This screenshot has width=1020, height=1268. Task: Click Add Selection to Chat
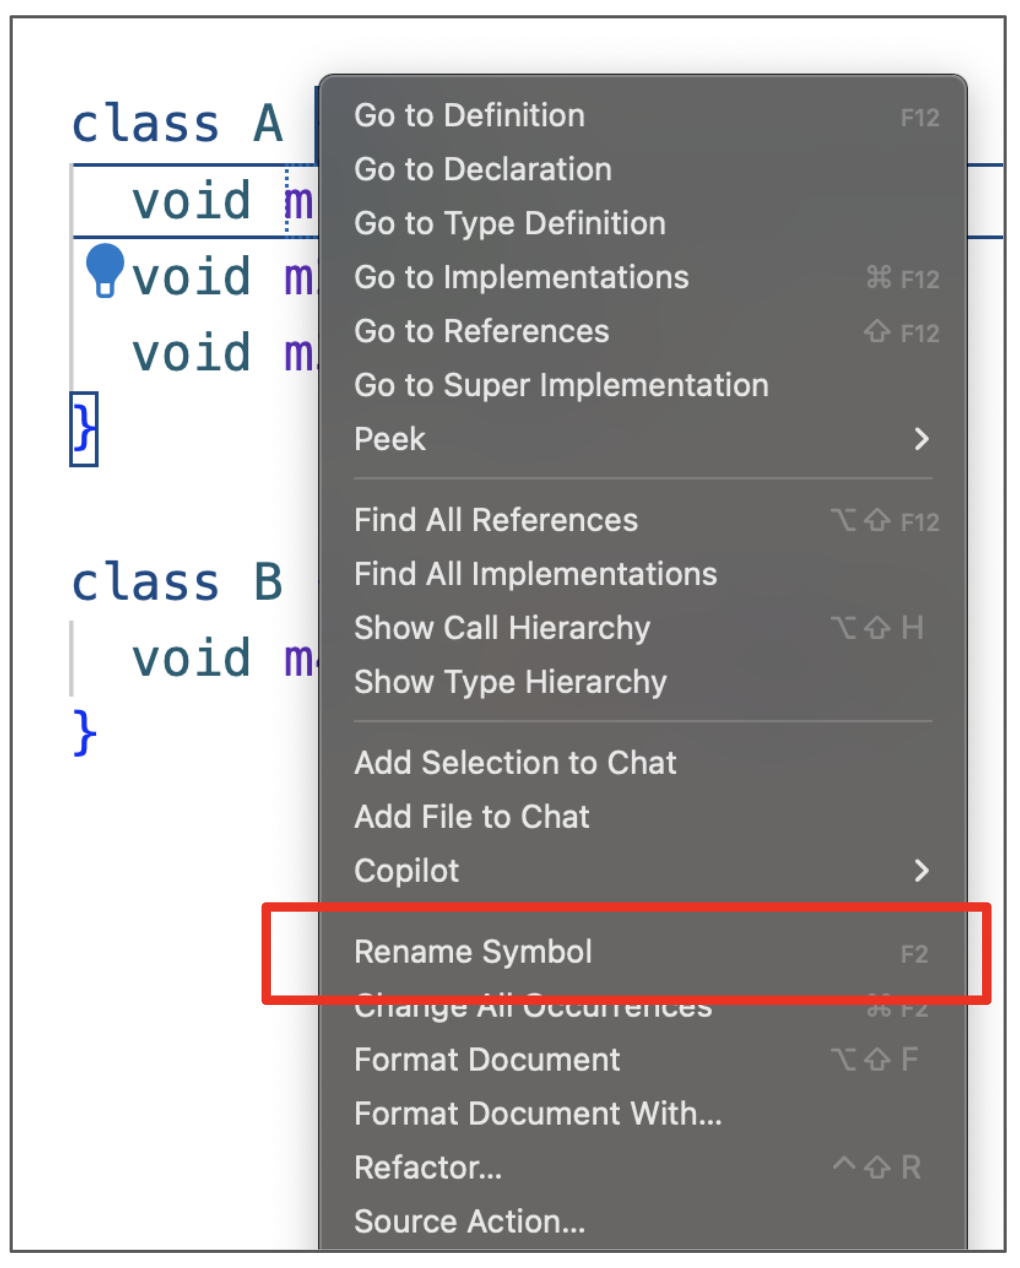point(515,764)
